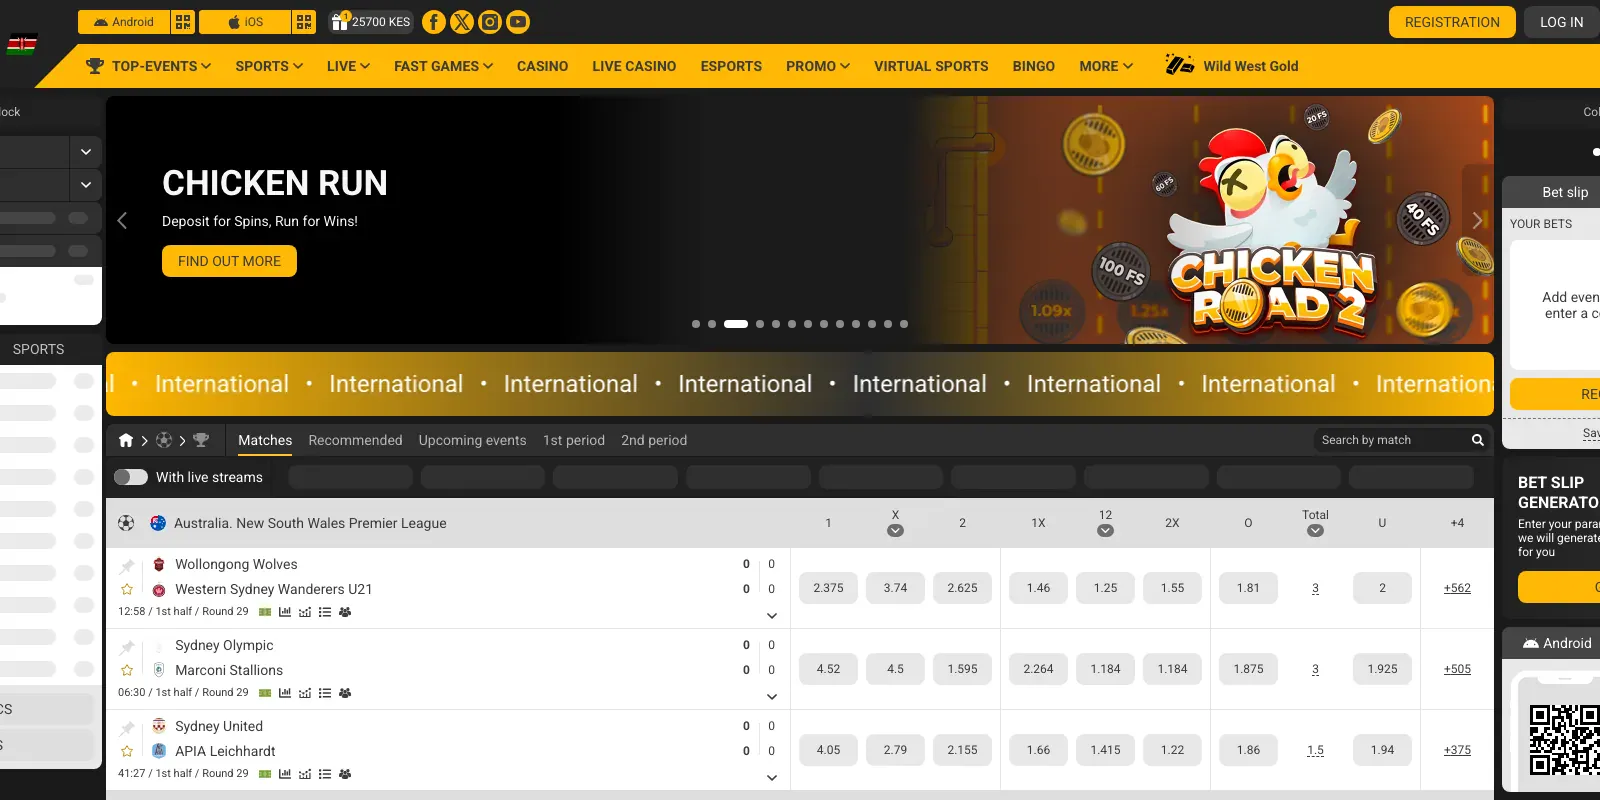Open events list icon for Sydney Olympic match
The image size is (1600, 800).
pos(325,693)
